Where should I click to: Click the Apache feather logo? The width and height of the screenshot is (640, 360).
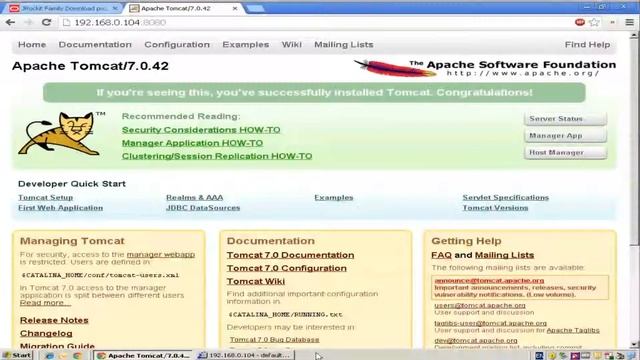(394, 68)
